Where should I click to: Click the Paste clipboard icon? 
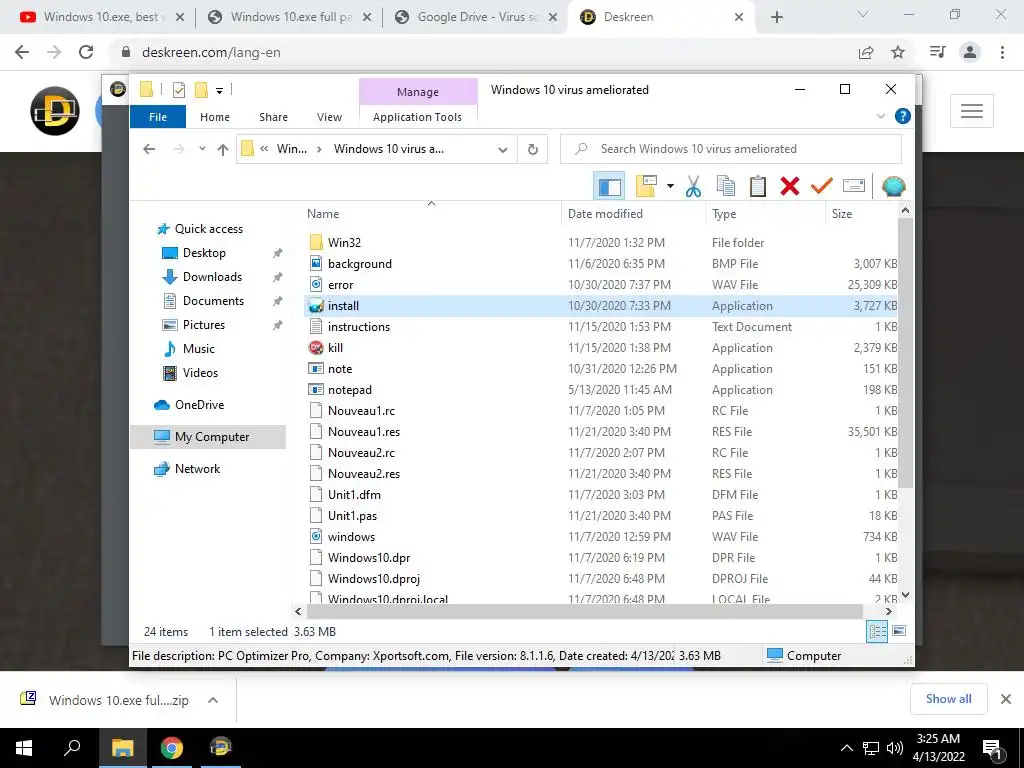click(x=758, y=186)
